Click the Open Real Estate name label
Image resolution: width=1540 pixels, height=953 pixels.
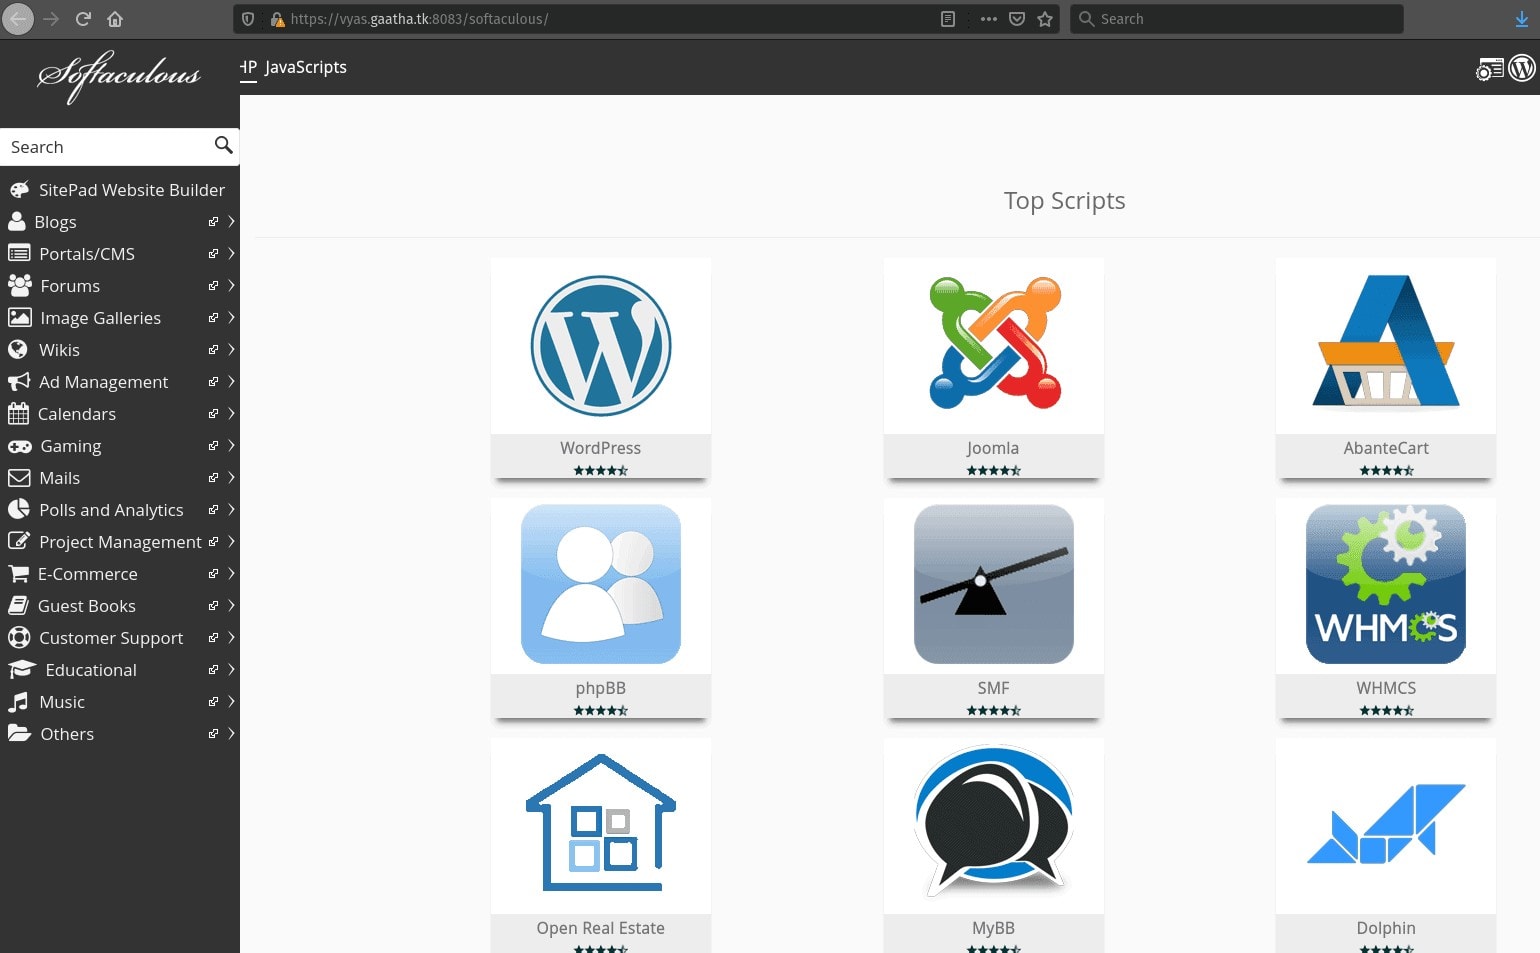pos(601,928)
